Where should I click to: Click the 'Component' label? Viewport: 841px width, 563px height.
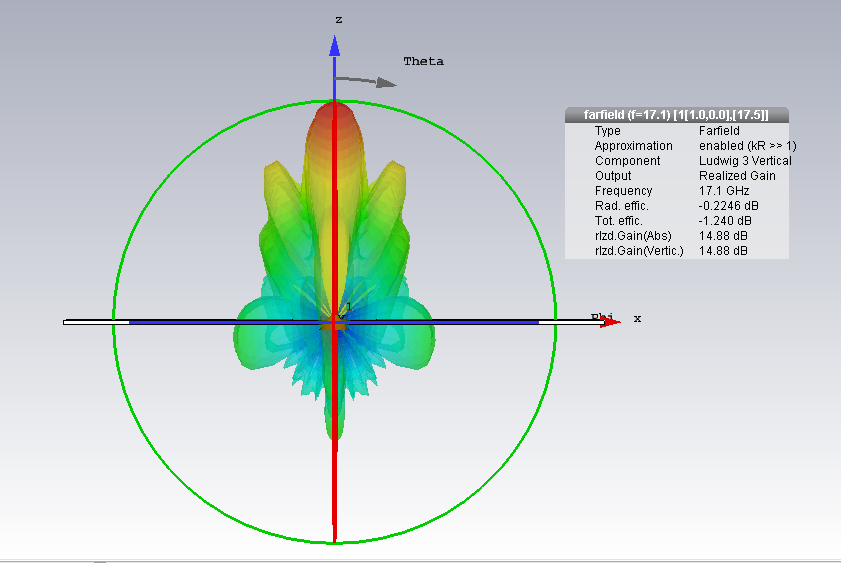pos(628,161)
